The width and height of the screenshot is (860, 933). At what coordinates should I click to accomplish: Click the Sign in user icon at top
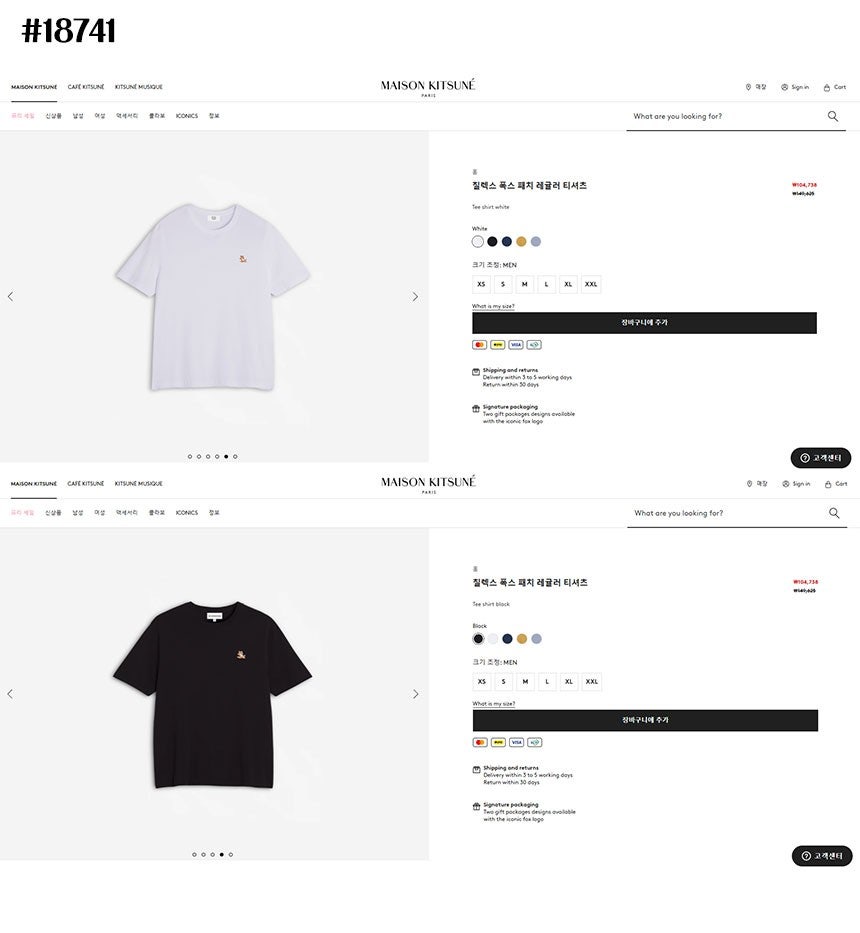[x=784, y=87]
